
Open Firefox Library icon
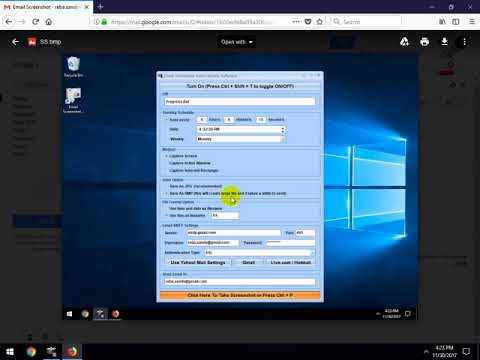[x=442, y=22]
